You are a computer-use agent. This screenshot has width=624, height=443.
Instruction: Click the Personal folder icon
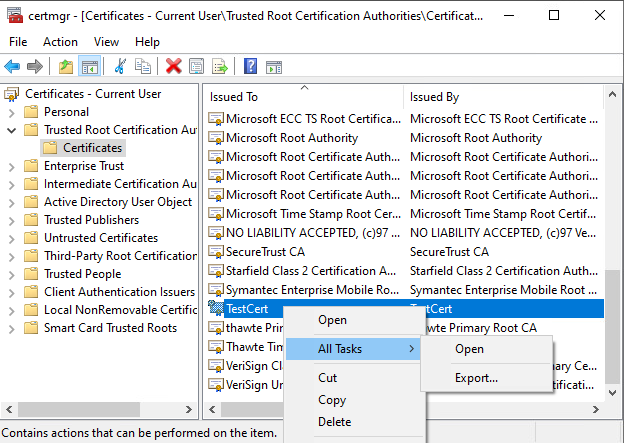(31, 112)
